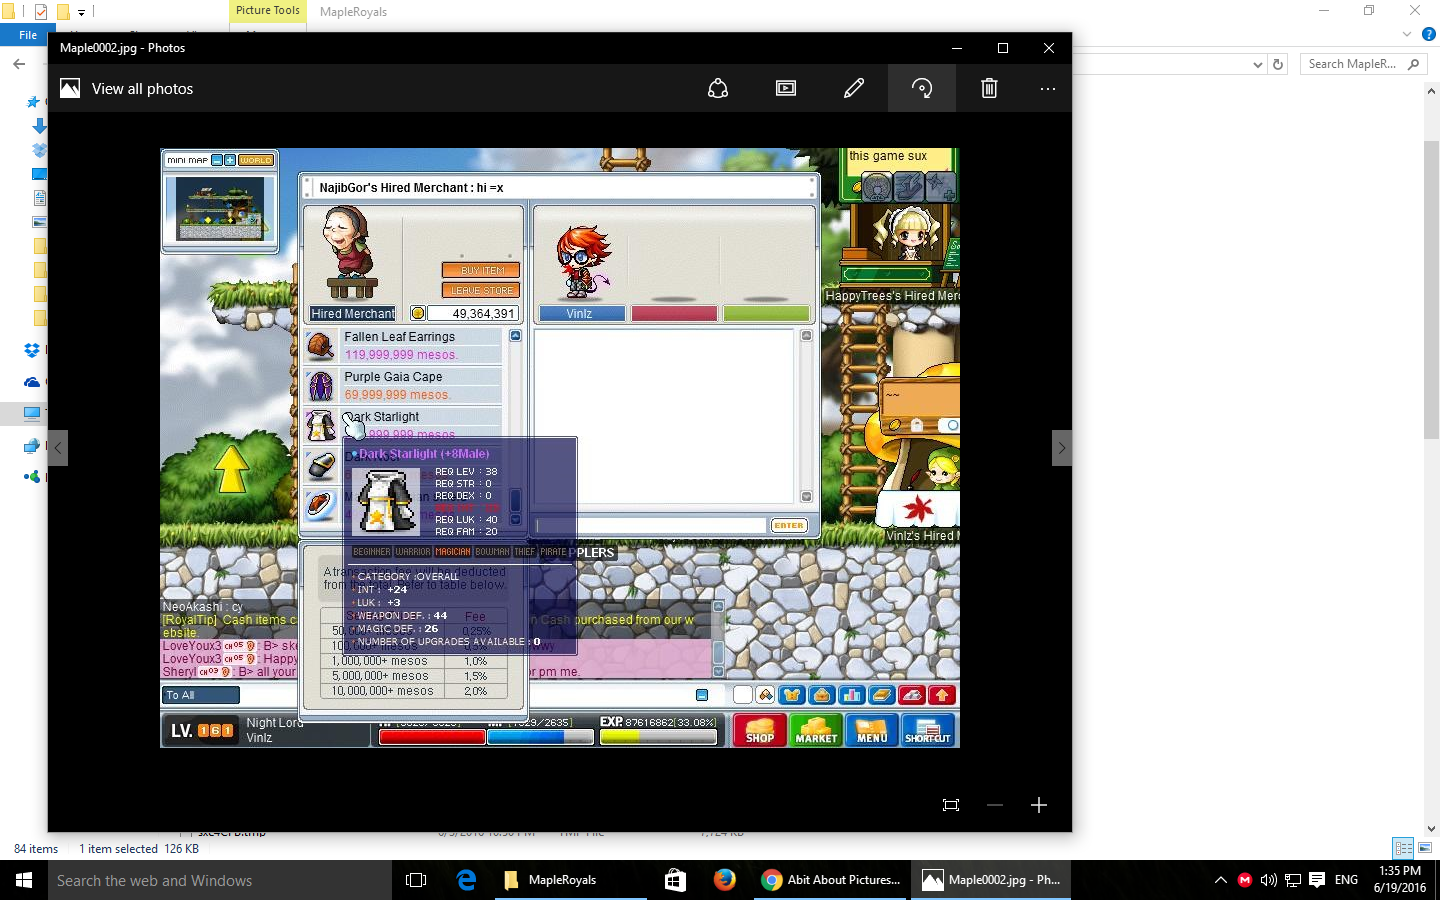Show the next photo with right arrow
1440x900 pixels.
click(x=1062, y=448)
